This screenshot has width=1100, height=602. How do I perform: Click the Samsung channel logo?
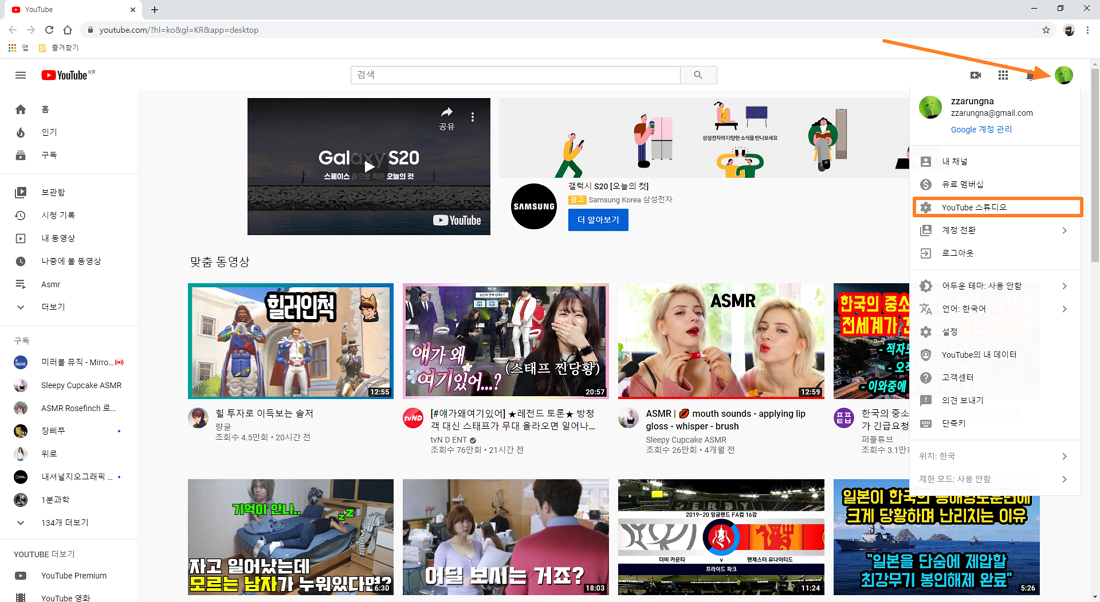pyautogui.click(x=533, y=206)
